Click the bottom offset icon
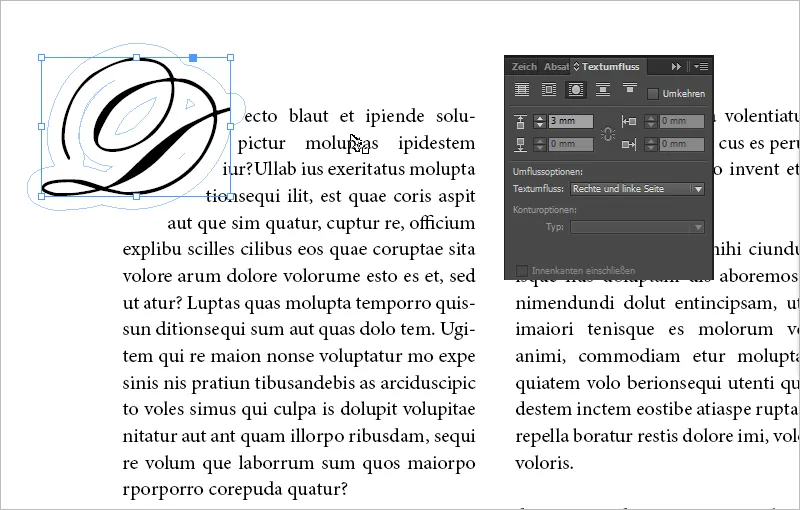 click(520, 144)
